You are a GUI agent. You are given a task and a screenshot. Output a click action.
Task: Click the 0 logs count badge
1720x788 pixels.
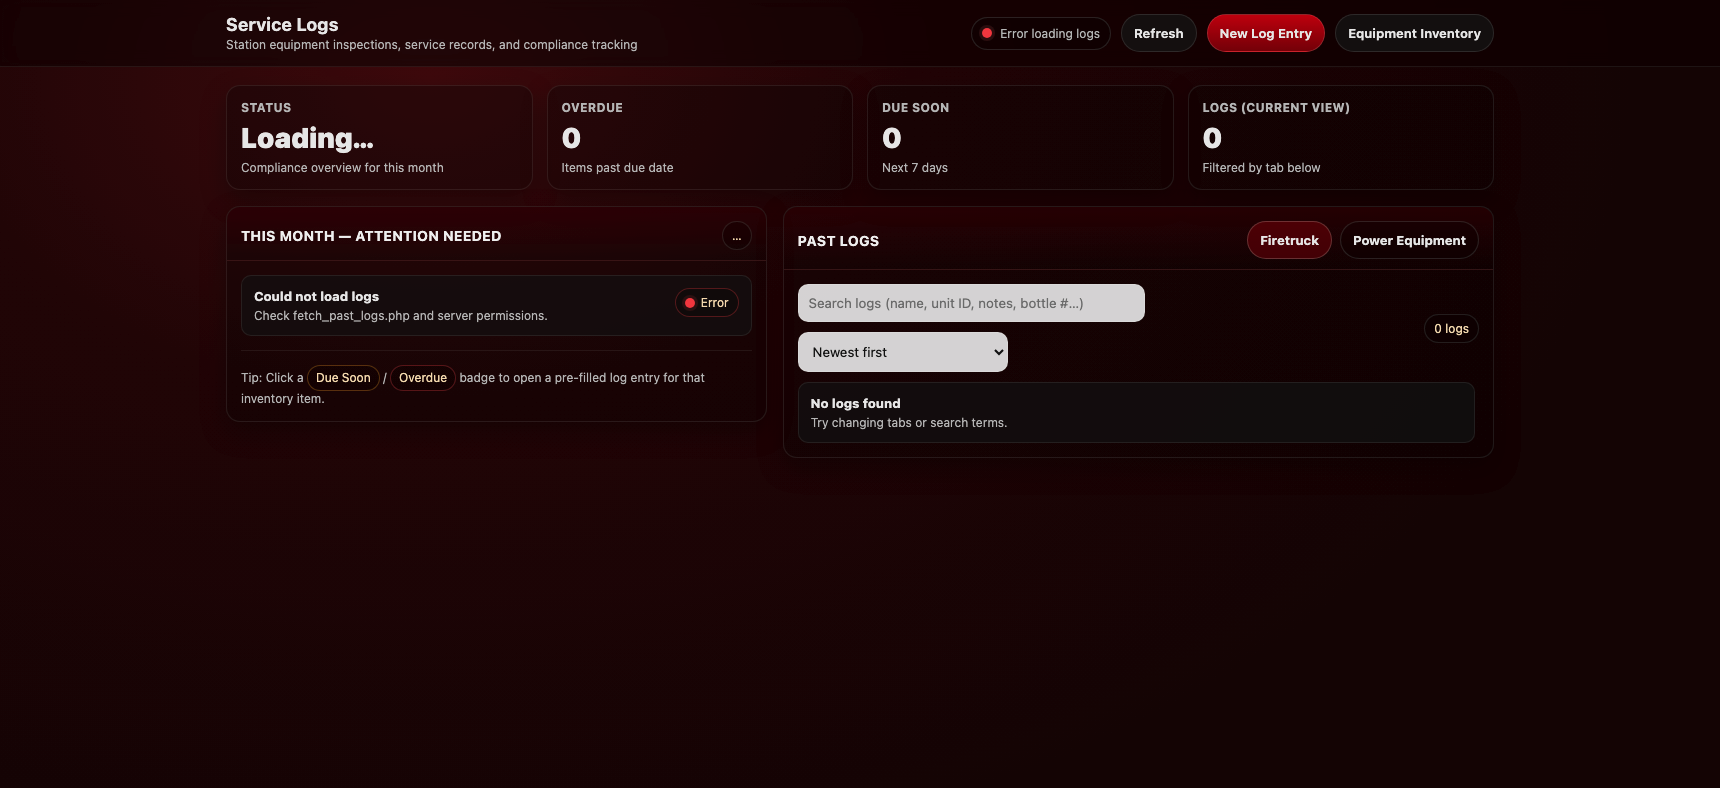(1450, 329)
